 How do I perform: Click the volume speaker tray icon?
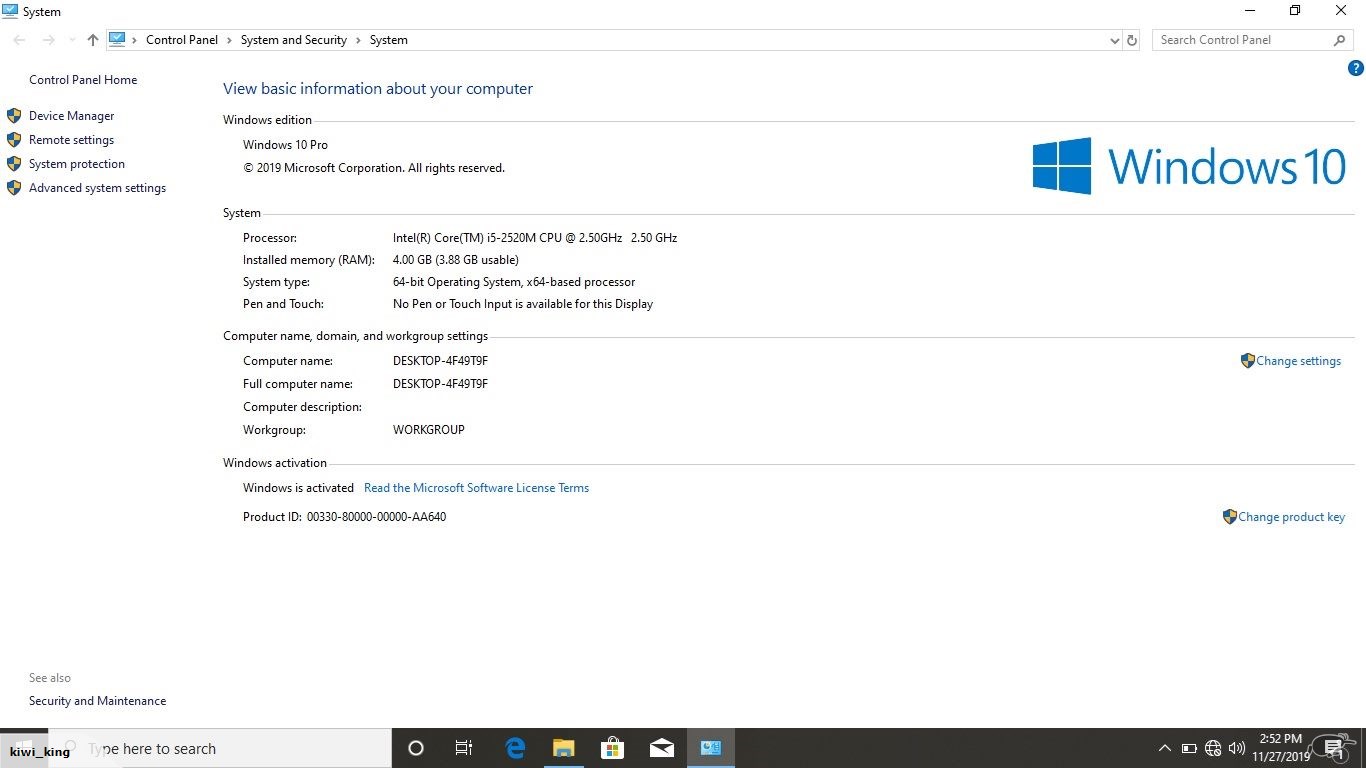pyautogui.click(x=1237, y=748)
